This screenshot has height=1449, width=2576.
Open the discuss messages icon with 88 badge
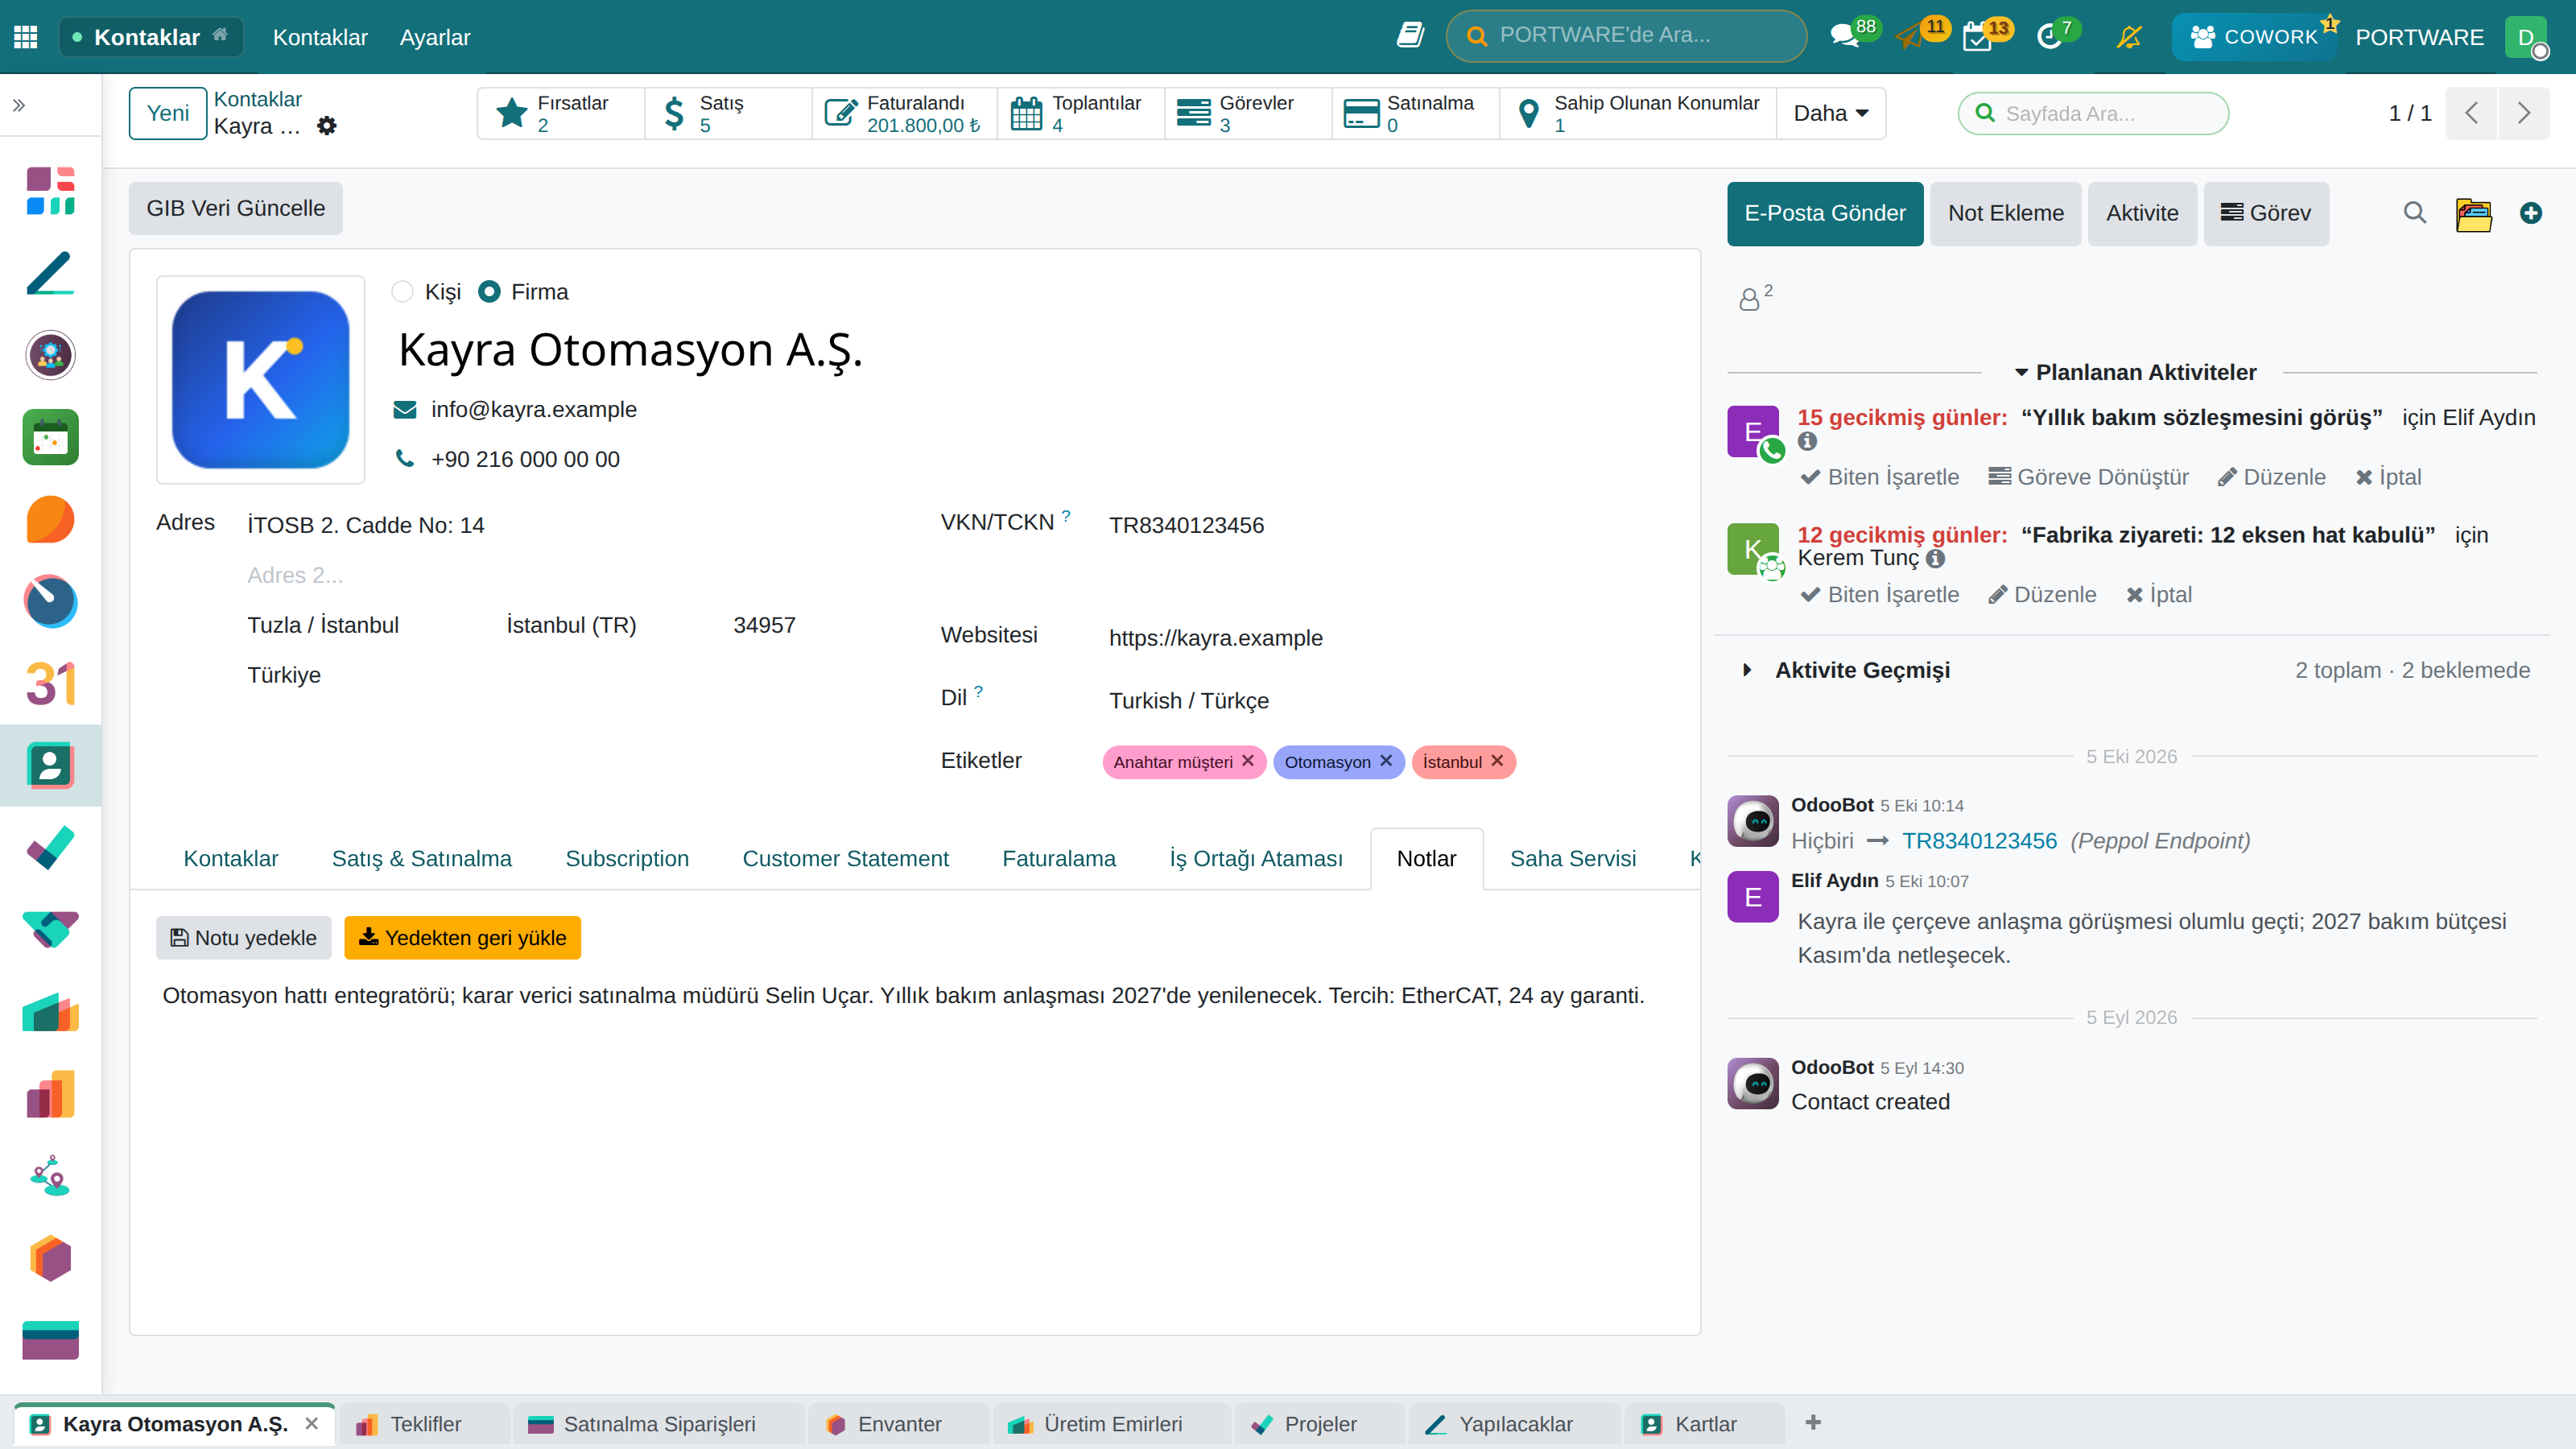point(1845,37)
